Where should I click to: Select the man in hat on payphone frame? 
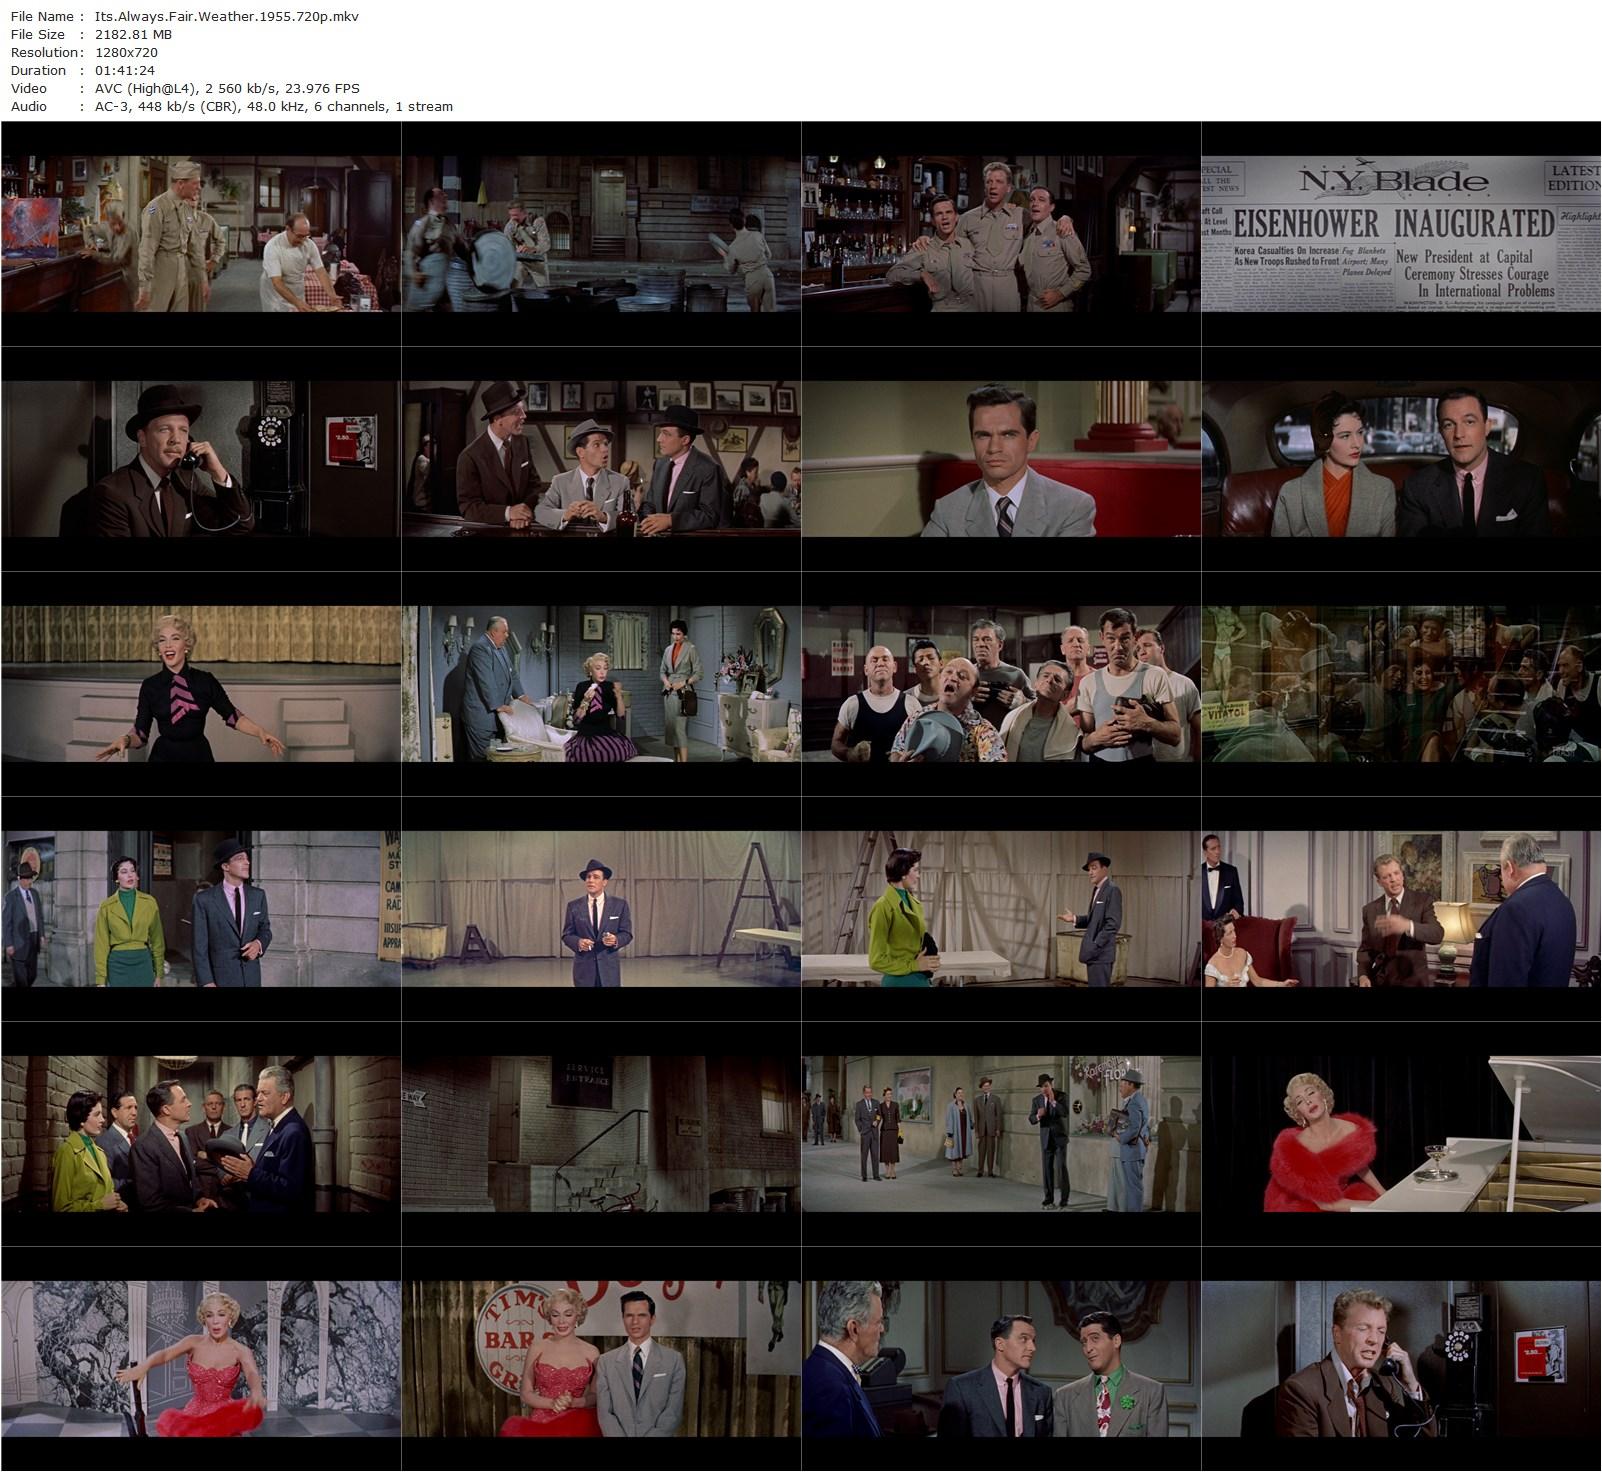pyautogui.click(x=201, y=459)
